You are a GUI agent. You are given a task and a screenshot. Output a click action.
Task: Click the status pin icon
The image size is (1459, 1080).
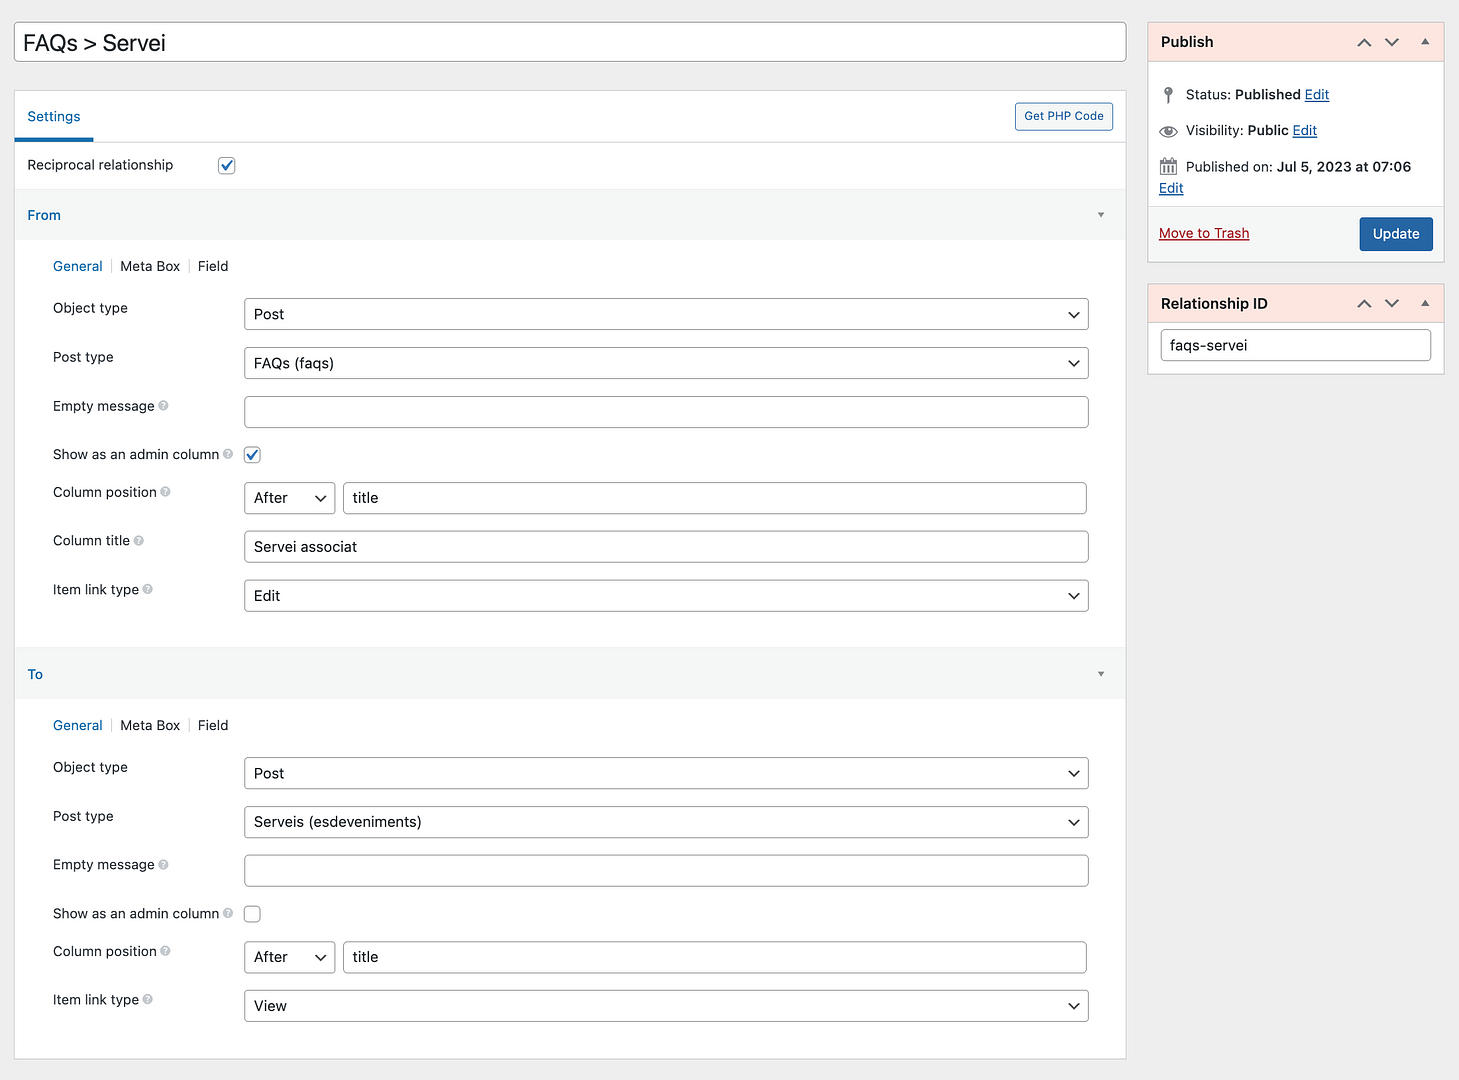coord(1168,95)
